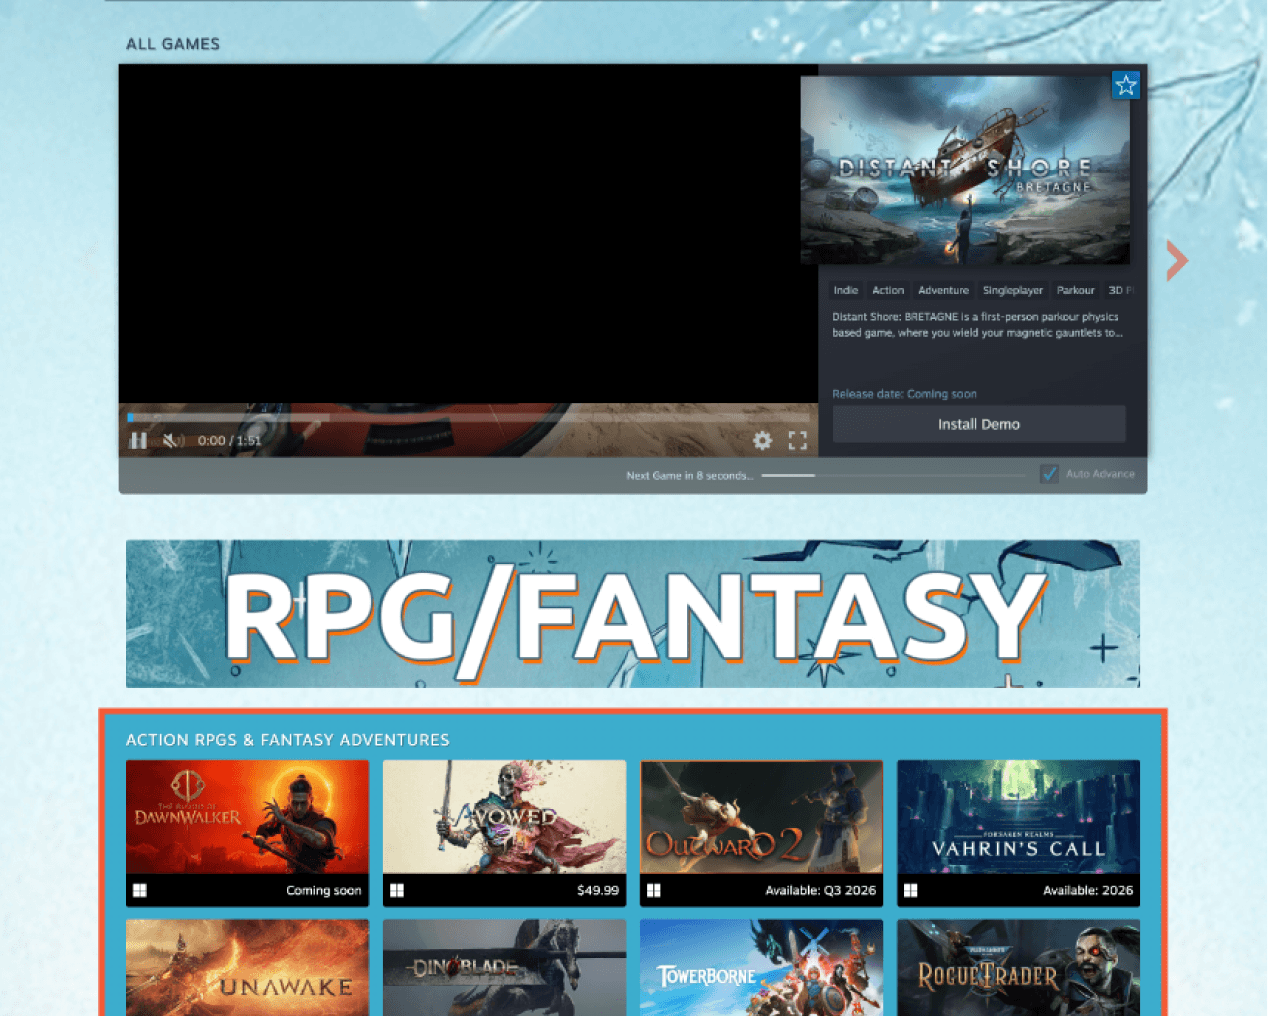
Task: Advance to next game with right arrow
Action: [1177, 260]
